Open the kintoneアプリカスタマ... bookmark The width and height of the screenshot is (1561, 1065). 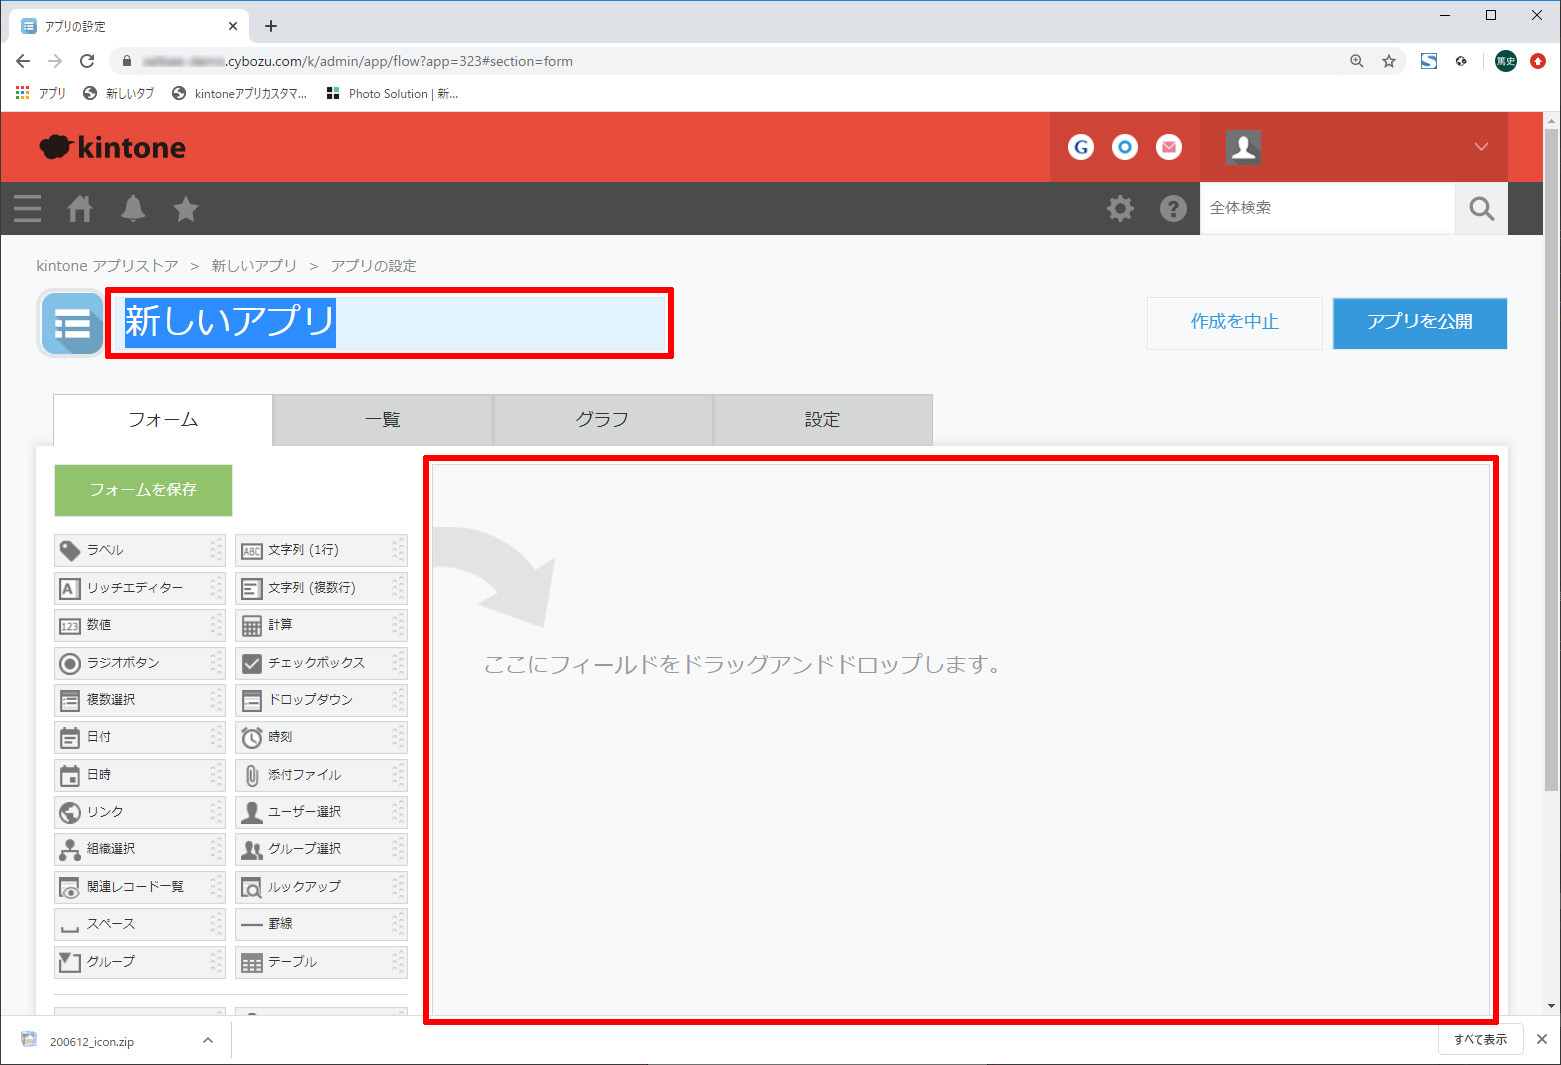(x=240, y=93)
